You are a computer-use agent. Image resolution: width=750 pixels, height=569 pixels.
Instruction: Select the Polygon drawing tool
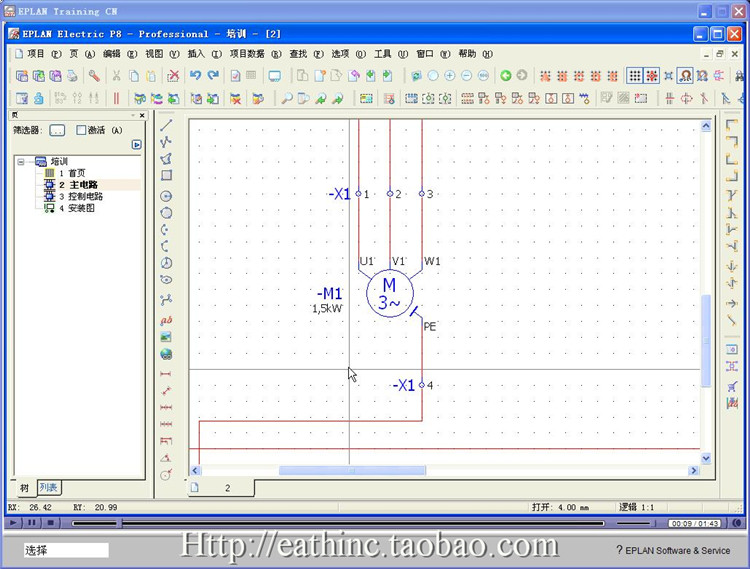tap(166, 159)
